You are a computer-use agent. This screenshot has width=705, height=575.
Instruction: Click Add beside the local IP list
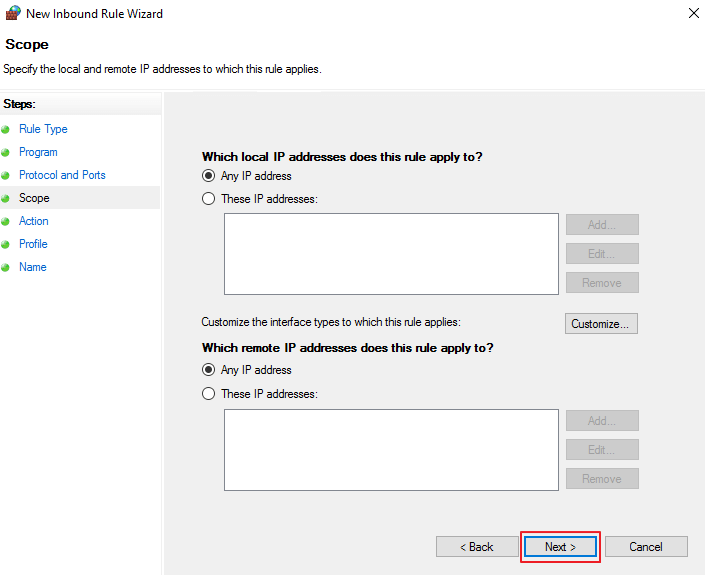click(602, 224)
